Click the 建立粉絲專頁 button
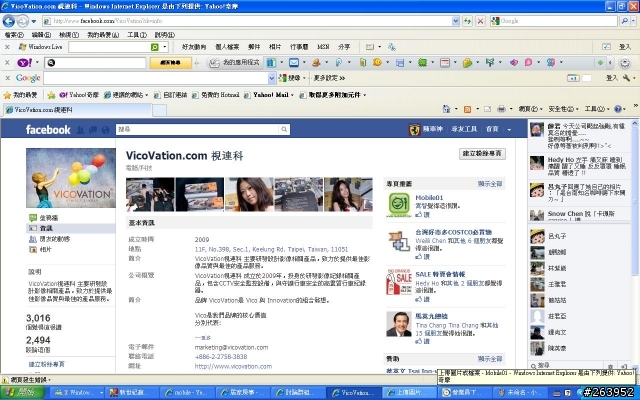The image size is (640, 400). click(x=481, y=154)
